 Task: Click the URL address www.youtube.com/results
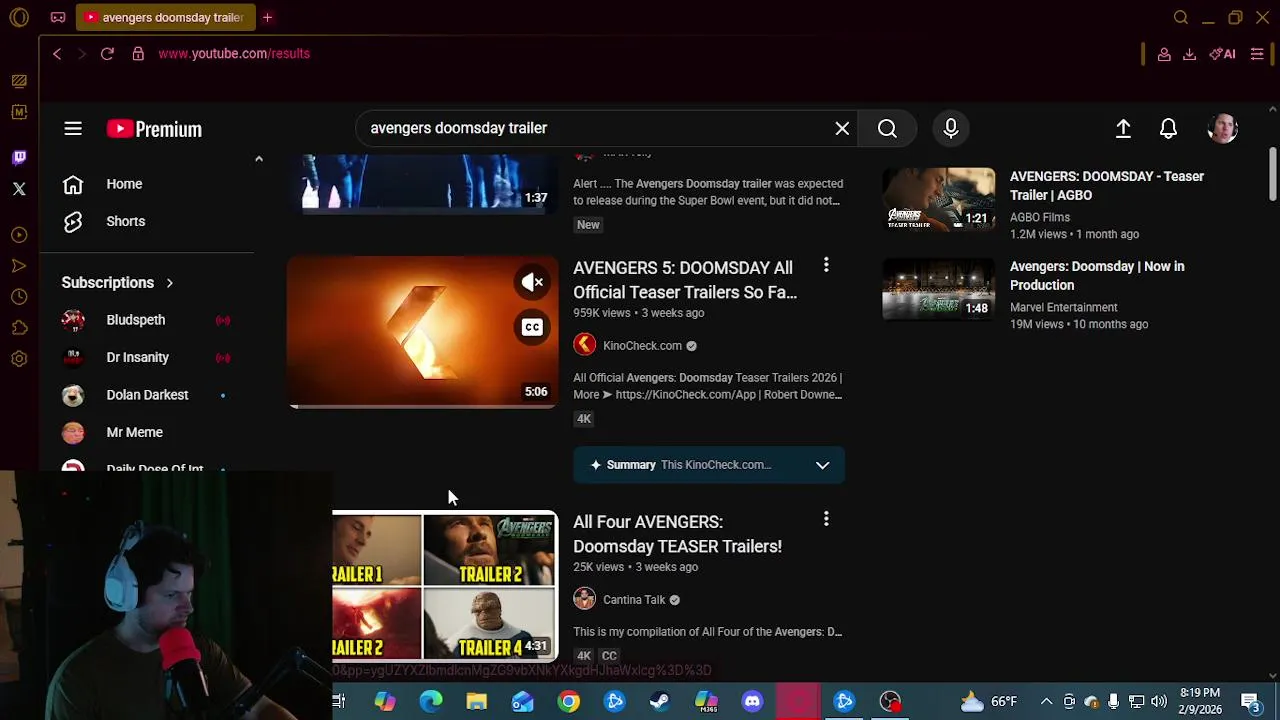[x=234, y=54]
